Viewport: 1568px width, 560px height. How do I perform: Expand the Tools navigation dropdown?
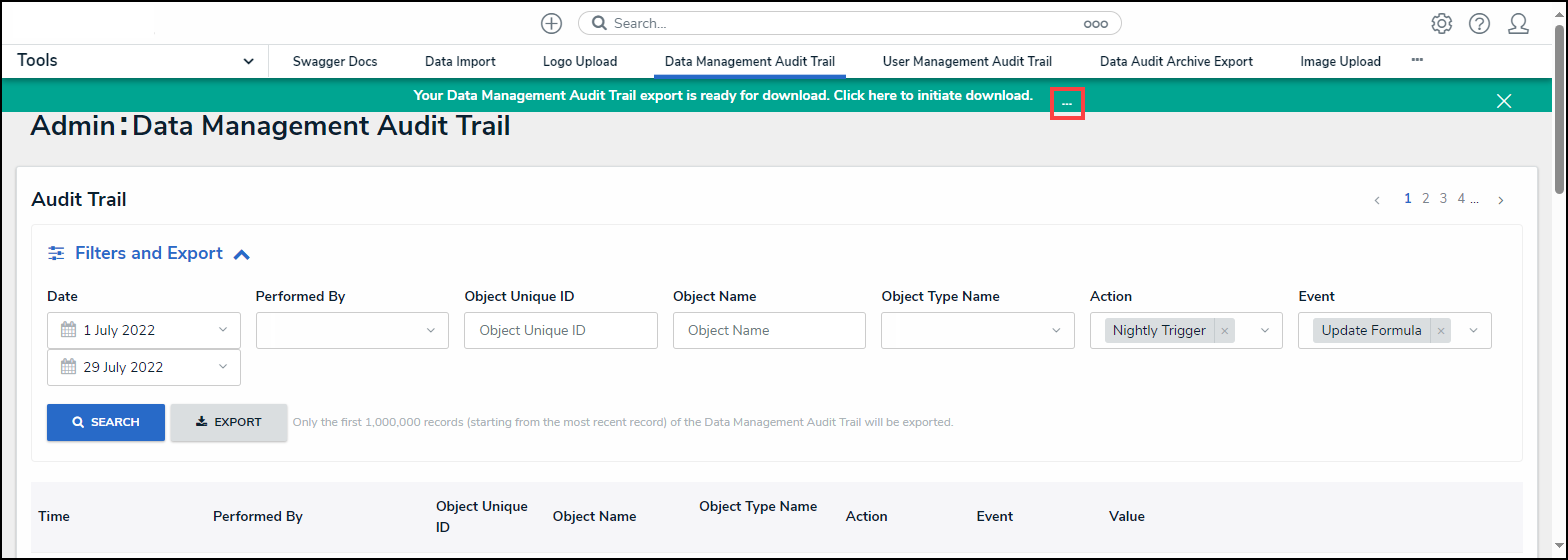pos(248,62)
